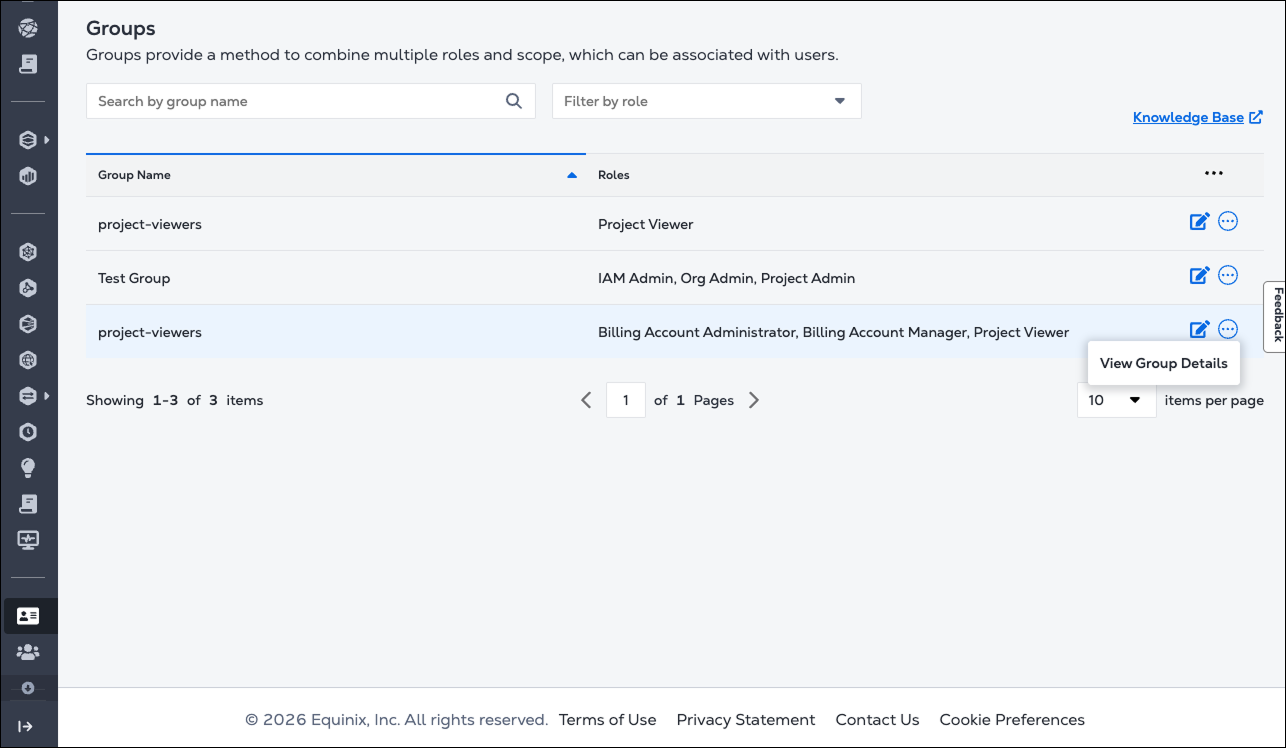Viewport: 1286px width, 748px height.
Task: Click the search magnifier icon
Action: coord(514,101)
